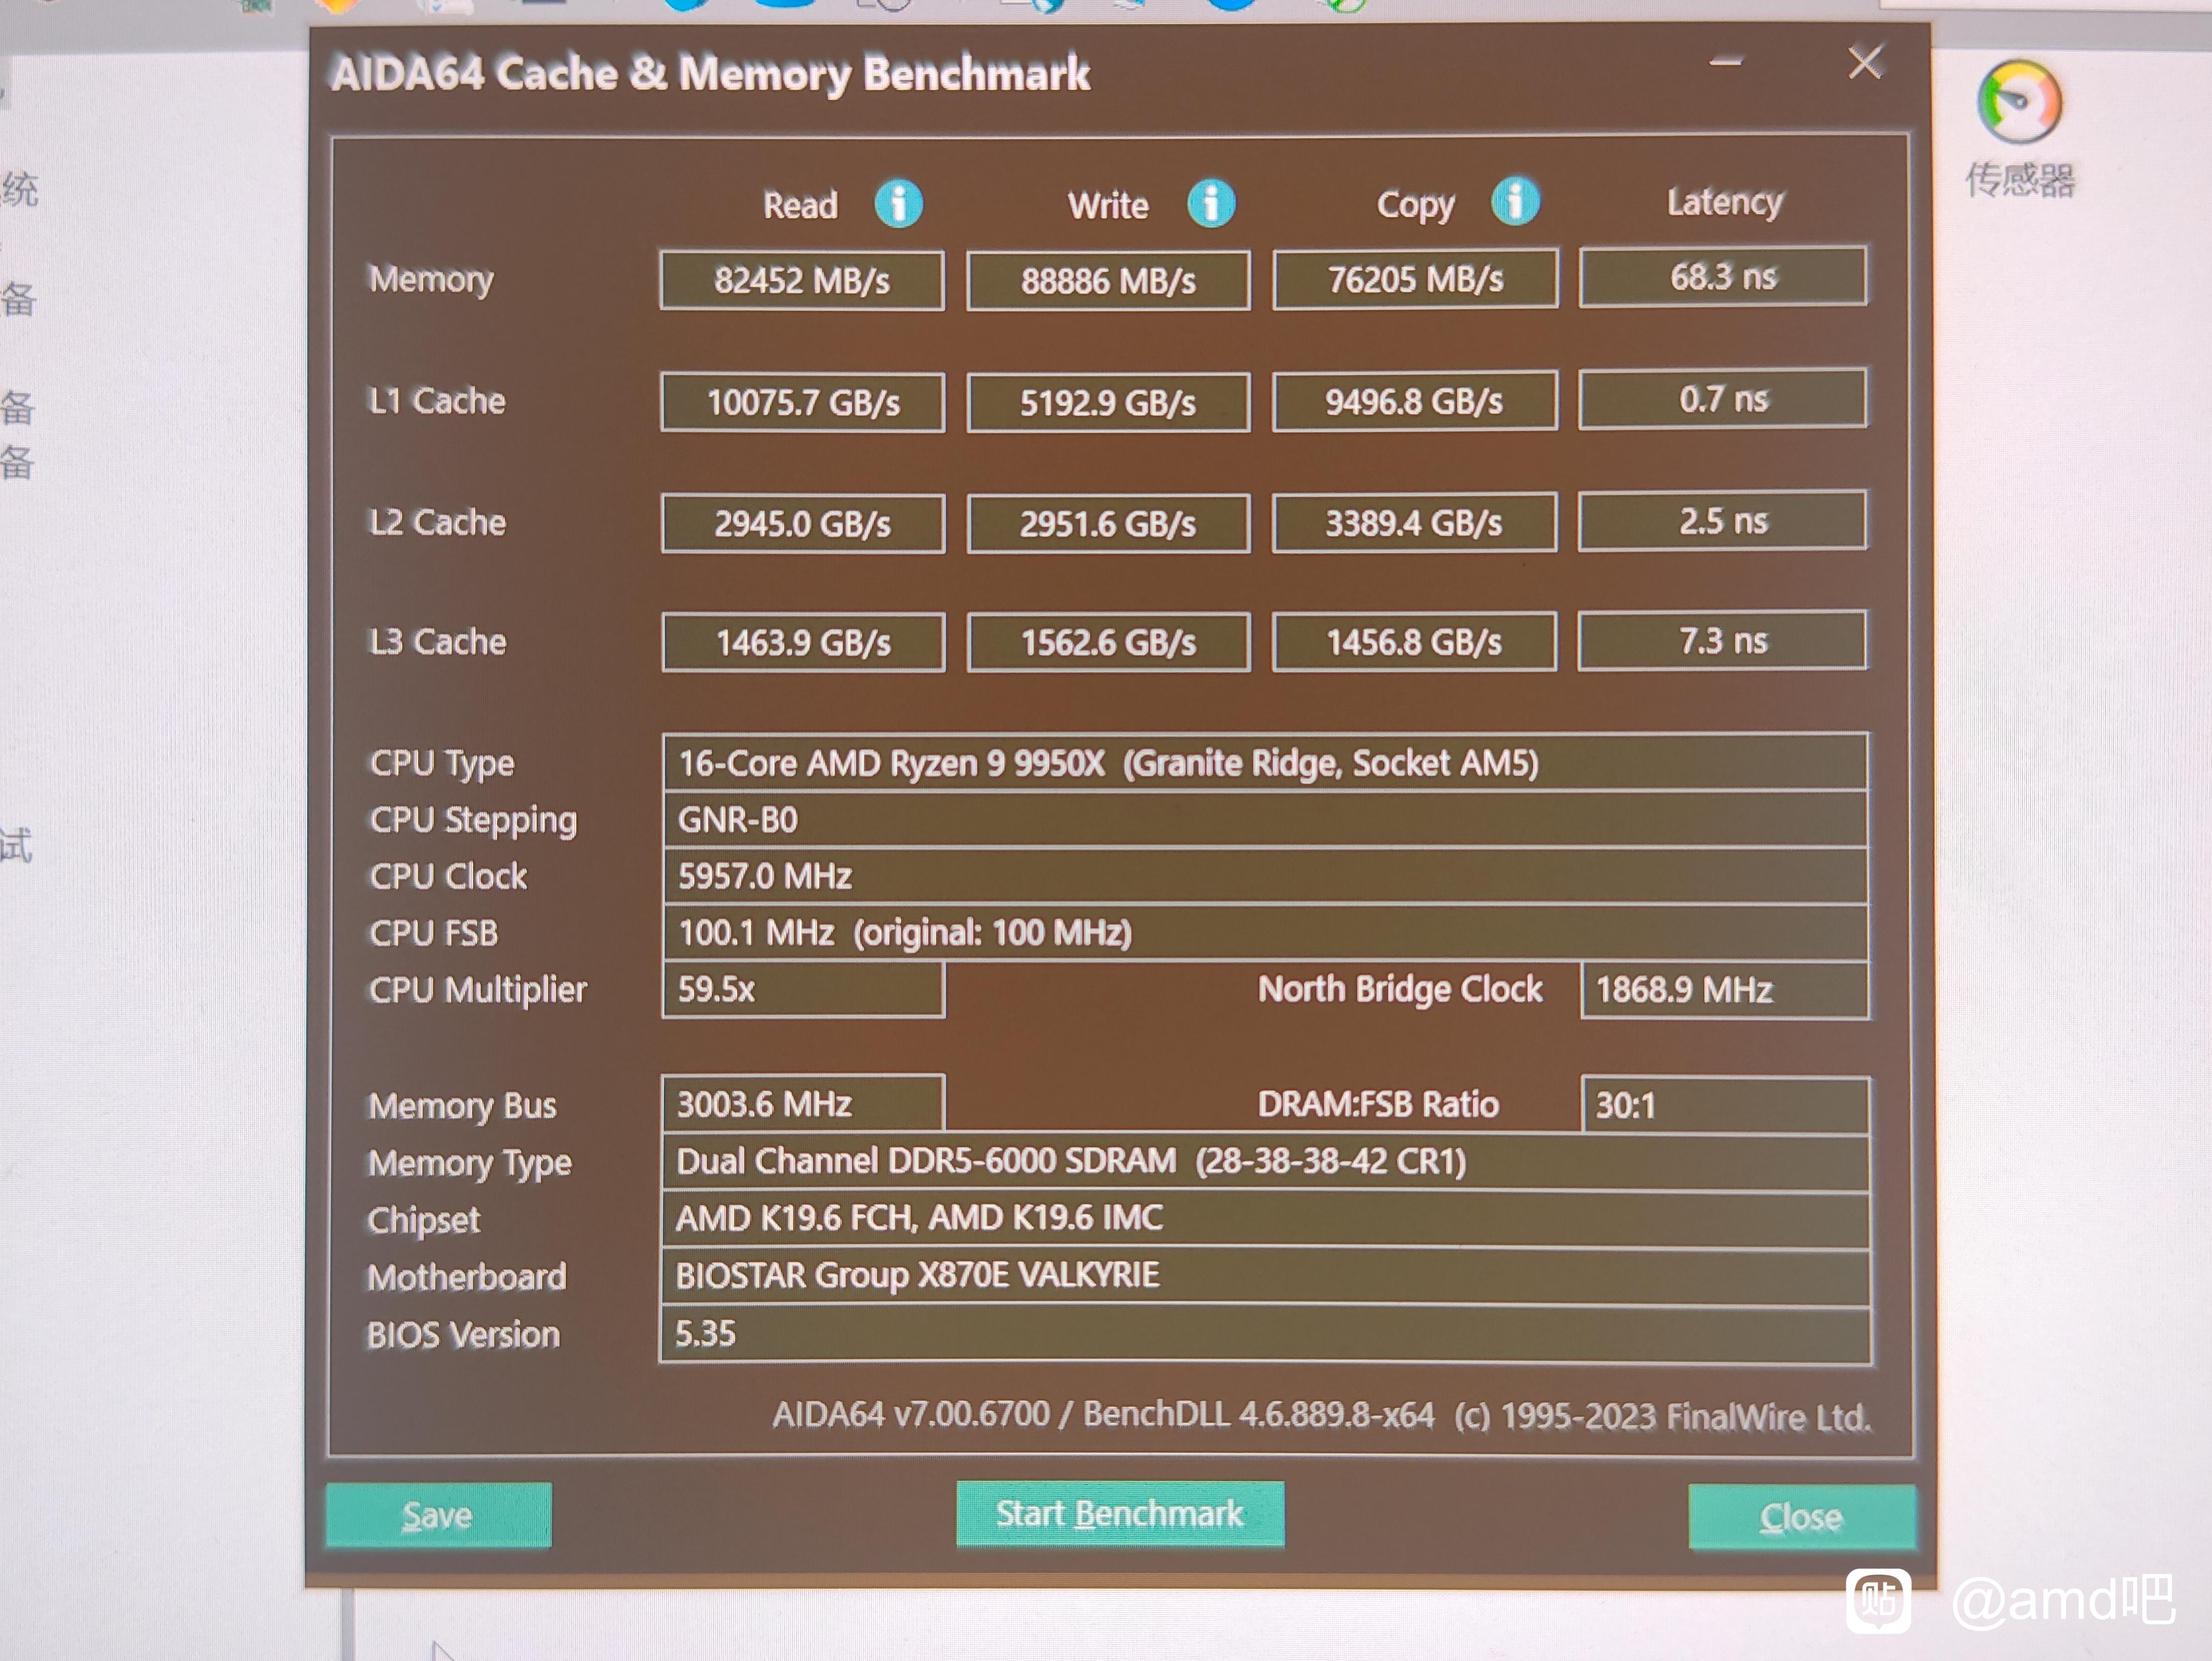The image size is (2212, 1661).
Task: Click the Save button
Action: point(438,1515)
